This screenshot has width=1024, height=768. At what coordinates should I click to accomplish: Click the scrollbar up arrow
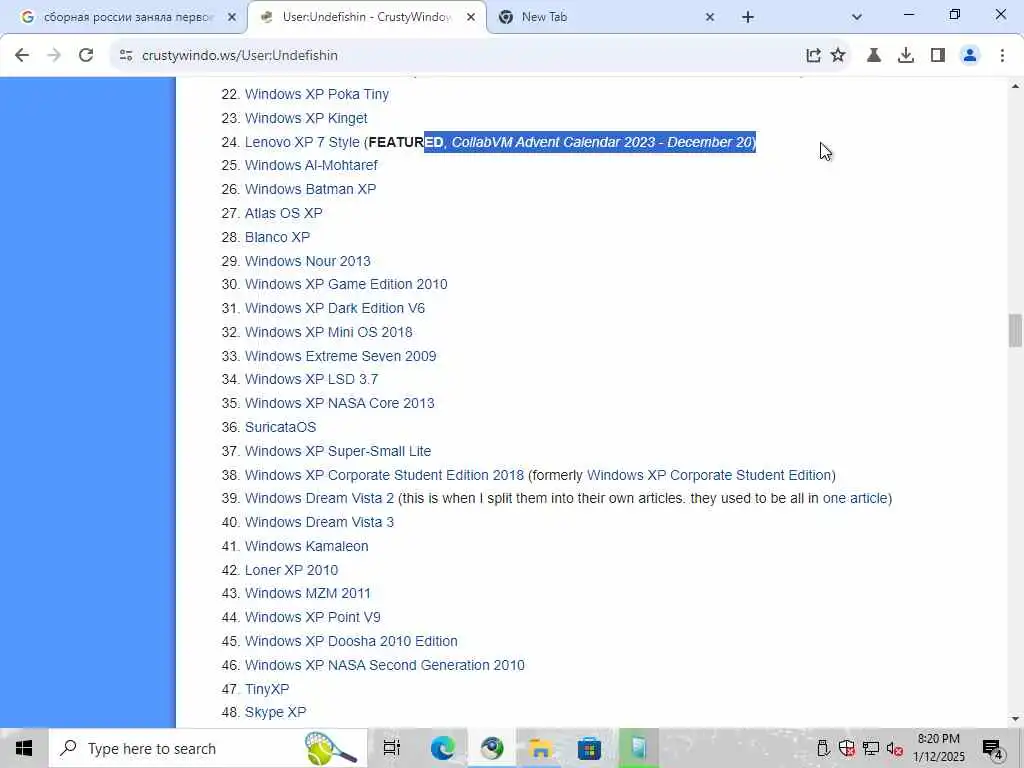tap(1015, 86)
